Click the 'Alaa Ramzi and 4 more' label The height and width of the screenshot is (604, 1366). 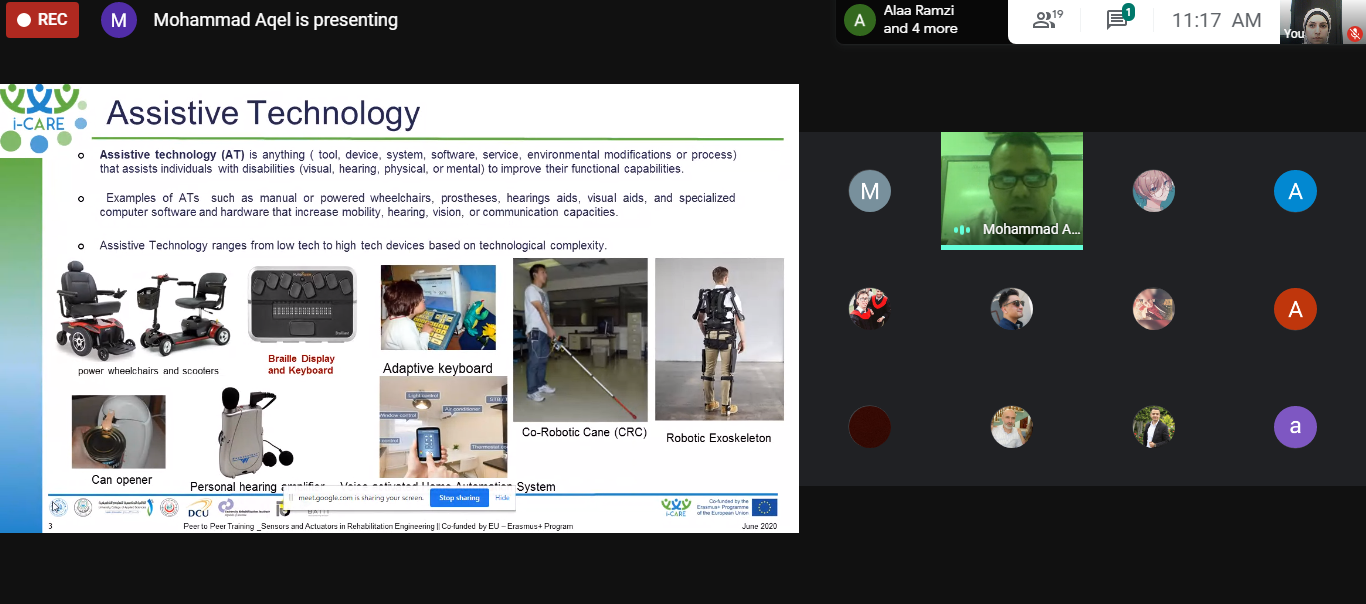click(x=920, y=20)
